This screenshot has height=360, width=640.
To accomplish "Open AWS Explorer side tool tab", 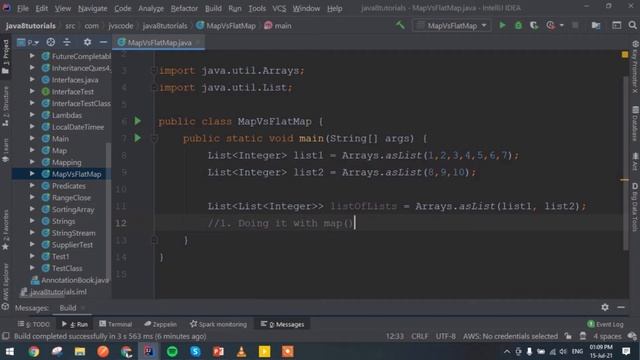I will pos(5,286).
